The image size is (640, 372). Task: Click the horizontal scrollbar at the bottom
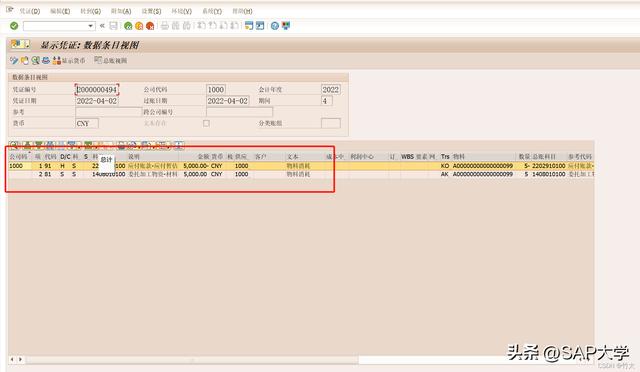click(192, 360)
